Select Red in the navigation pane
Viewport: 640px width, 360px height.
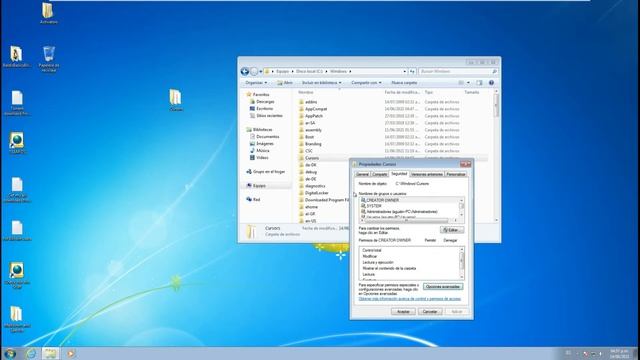pyautogui.click(x=256, y=200)
